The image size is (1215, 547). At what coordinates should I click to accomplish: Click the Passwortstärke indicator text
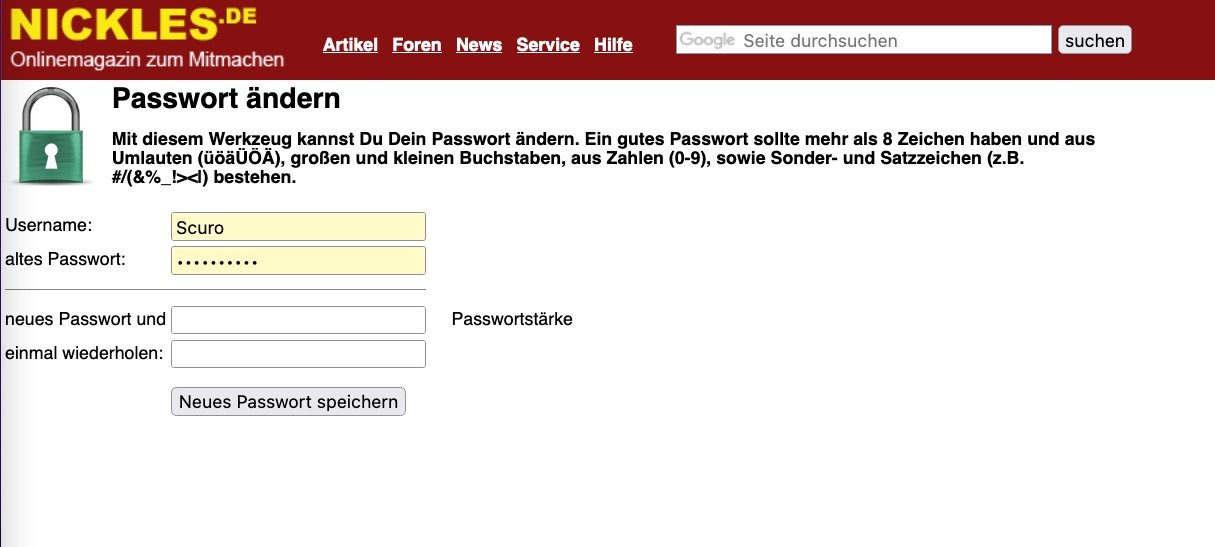512,320
